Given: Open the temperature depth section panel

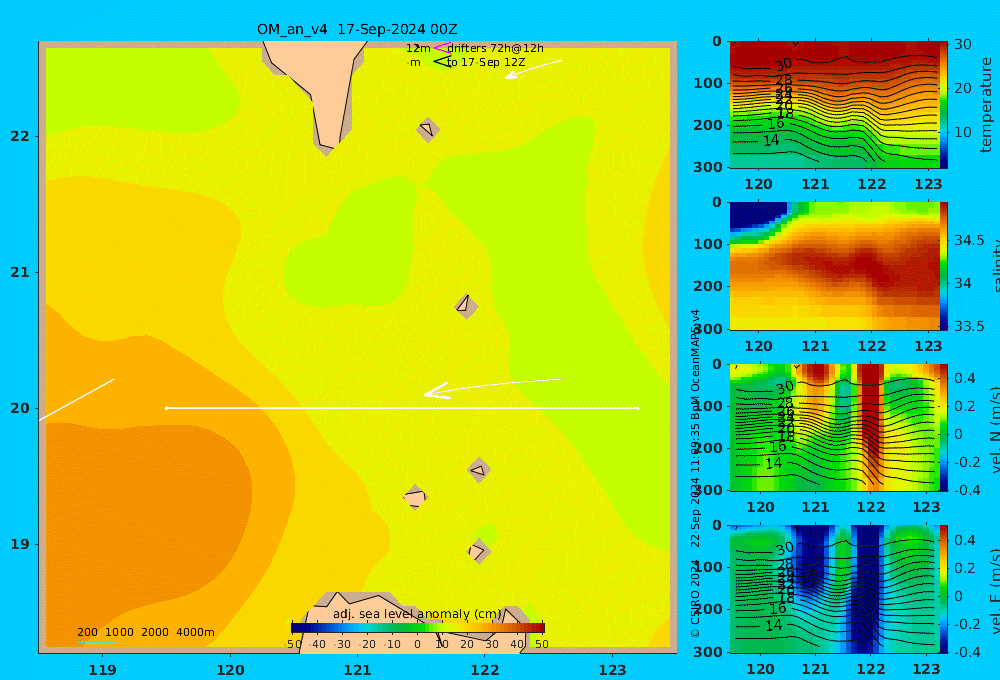Looking at the screenshot, I should coord(834,105).
